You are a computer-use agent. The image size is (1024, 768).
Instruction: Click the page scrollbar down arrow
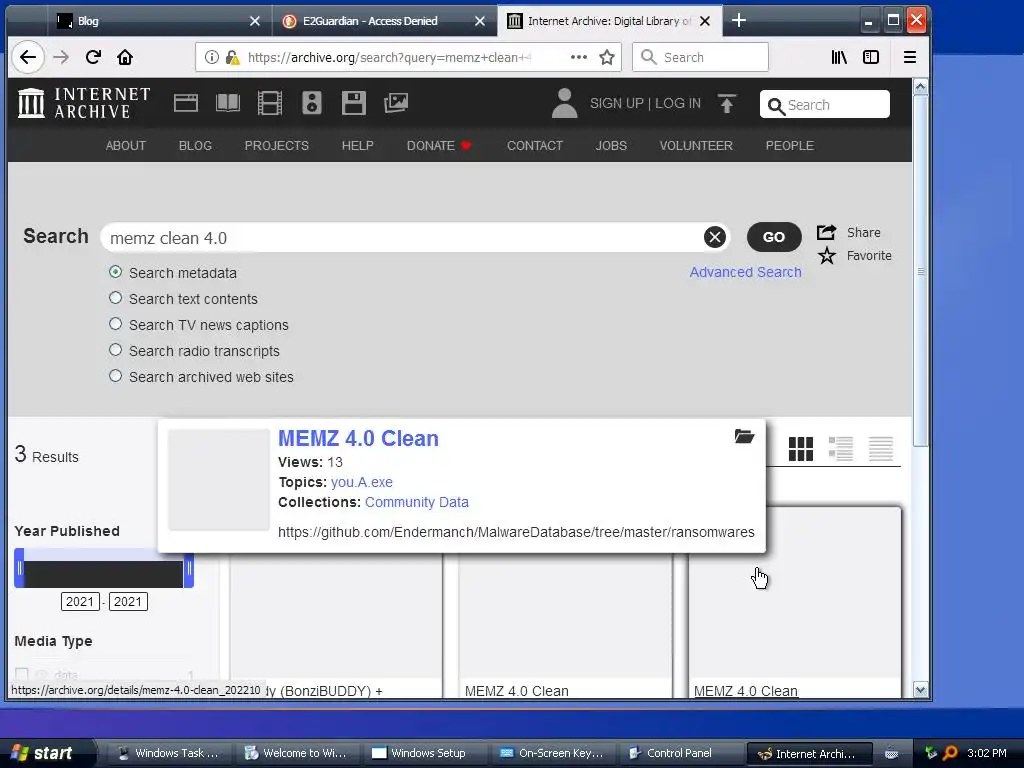(920, 690)
